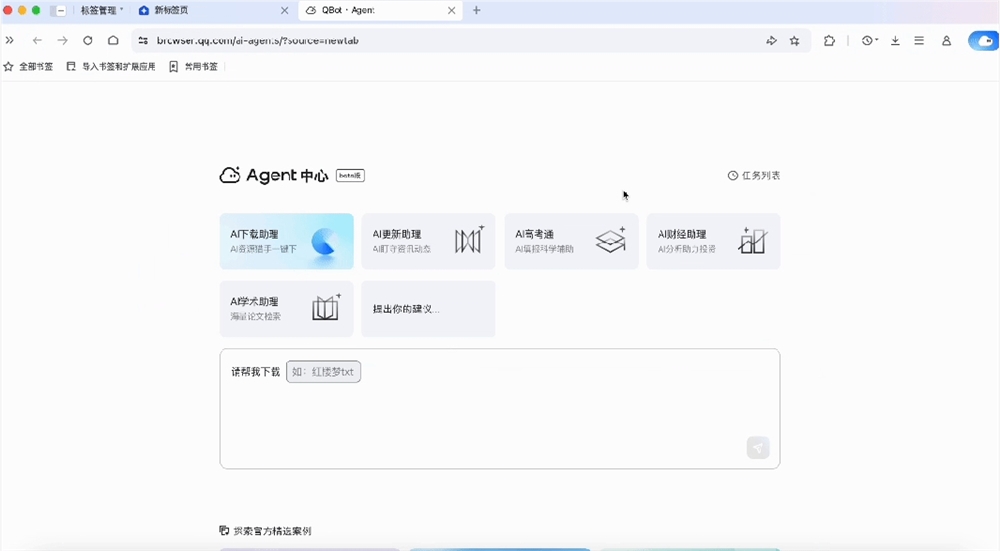Expand the history clock dropdown

click(869, 41)
